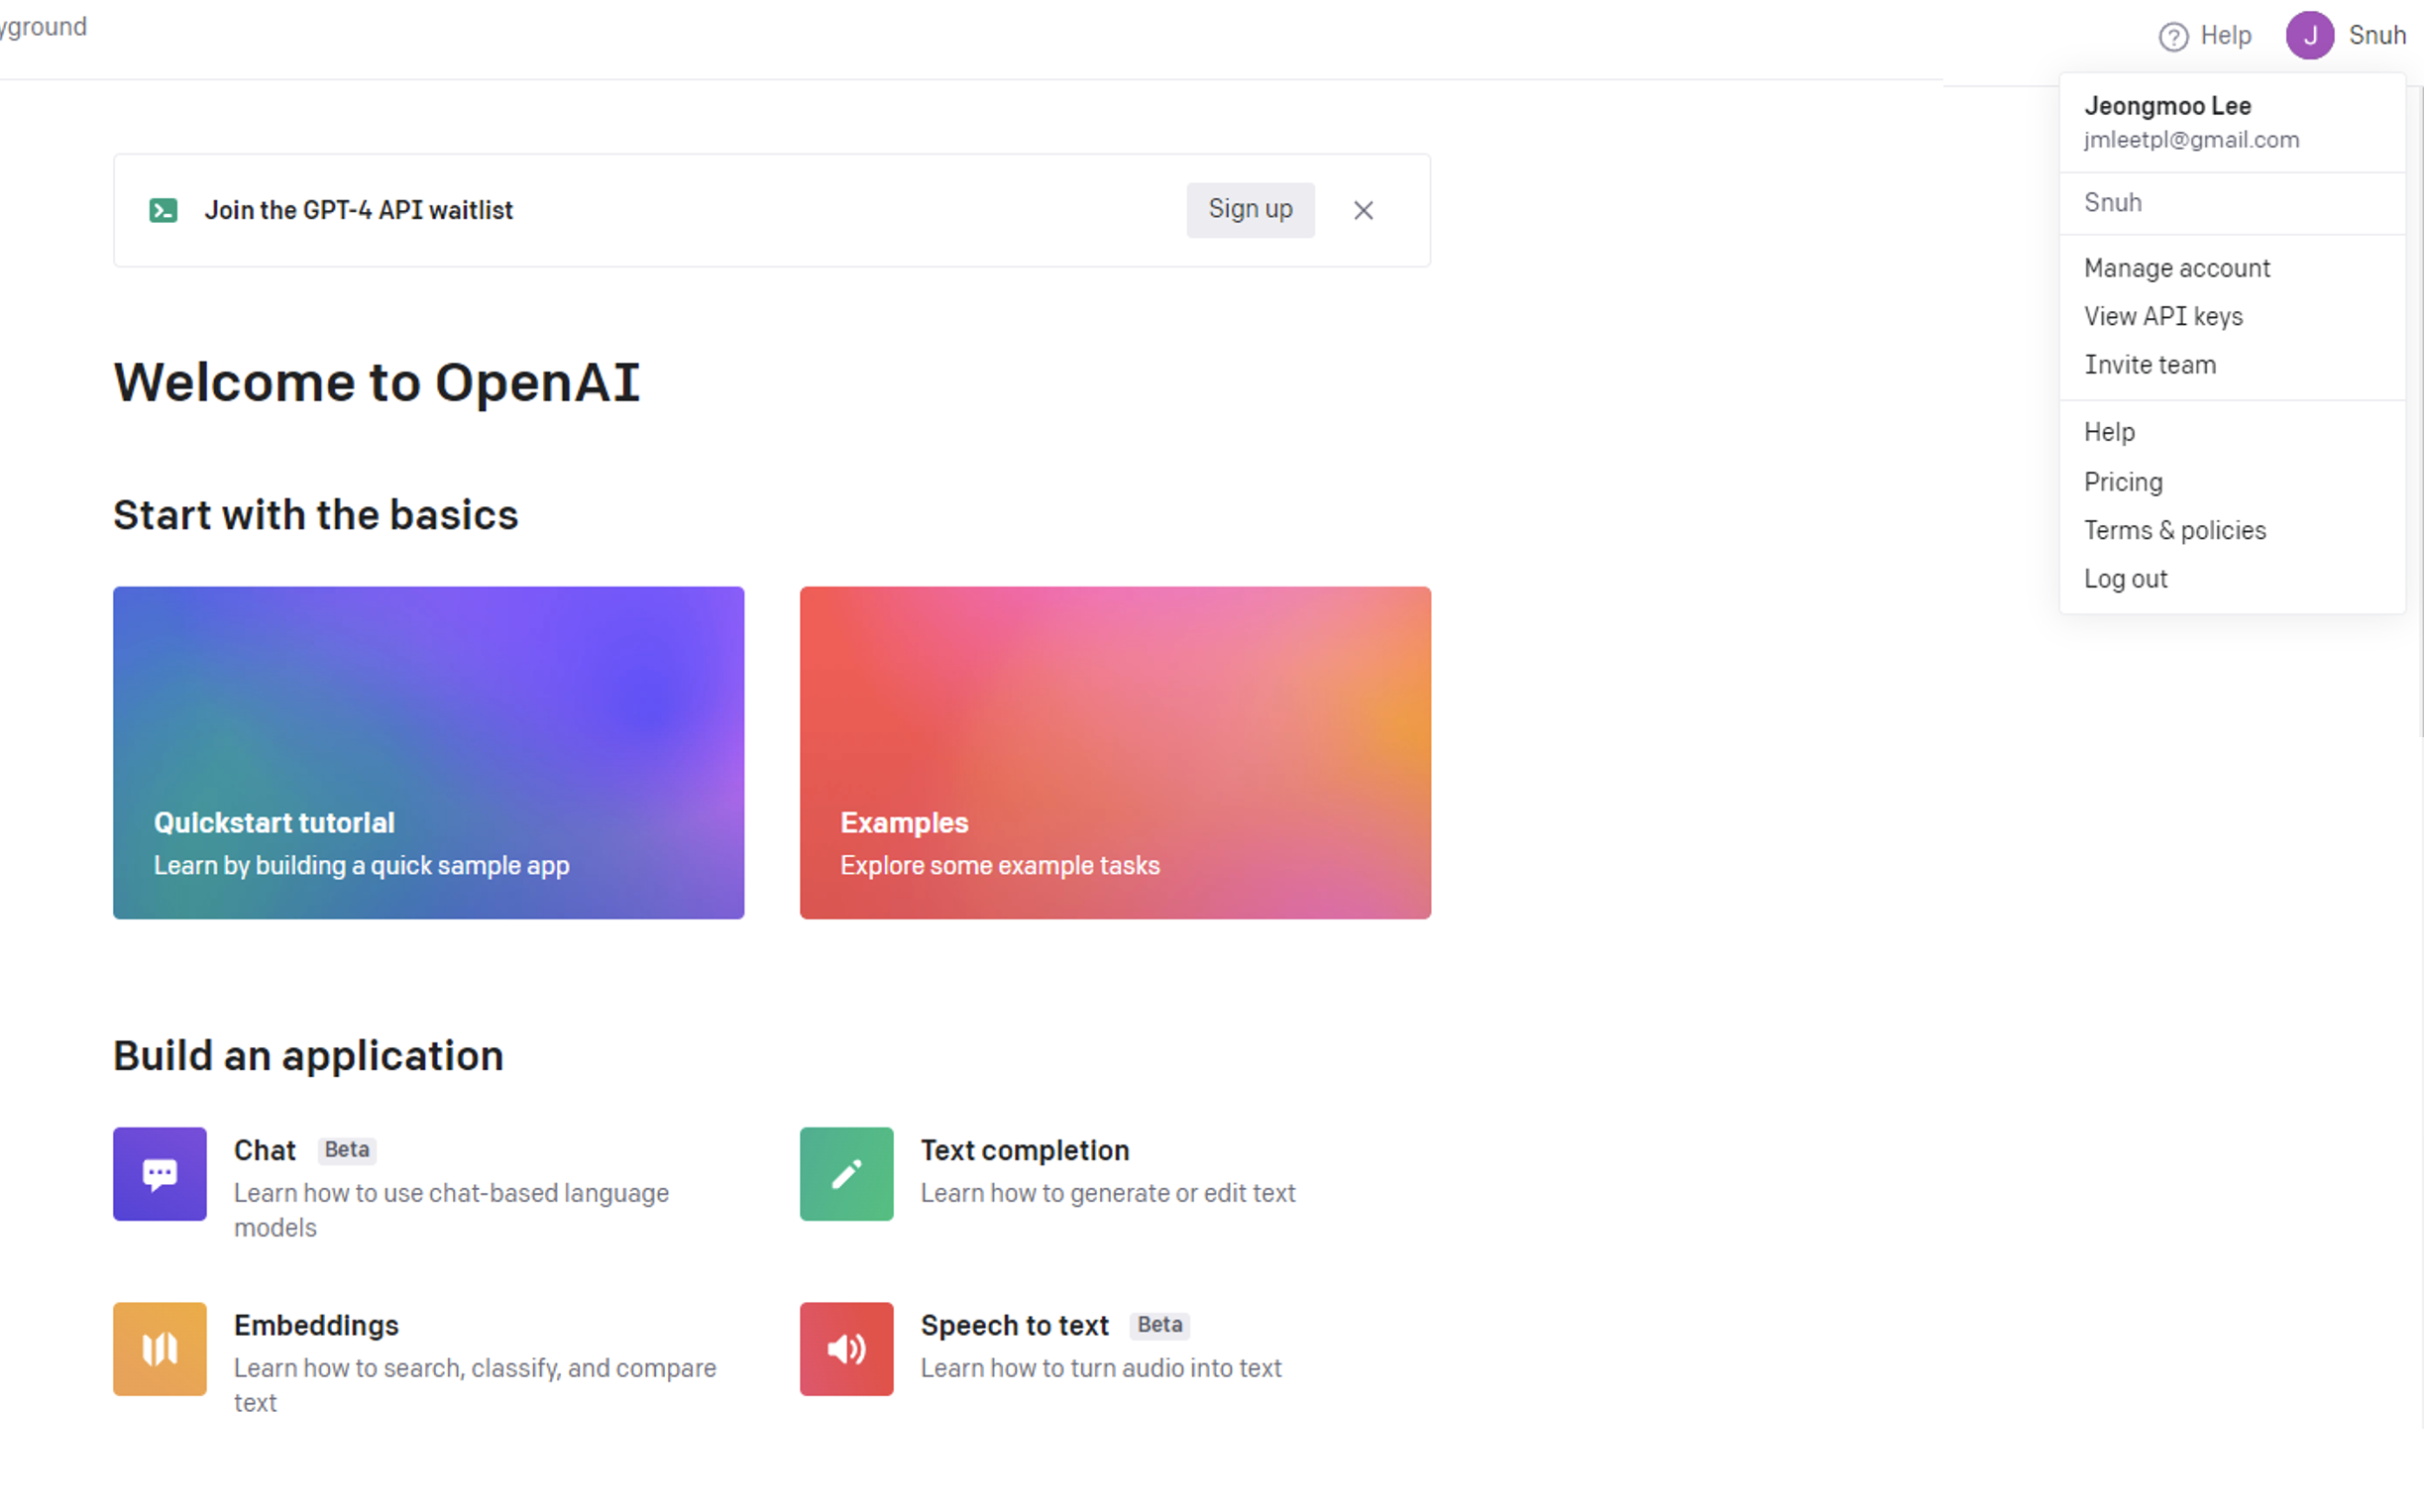Click the jmleetpl@gmail.com email text

click(x=2191, y=140)
